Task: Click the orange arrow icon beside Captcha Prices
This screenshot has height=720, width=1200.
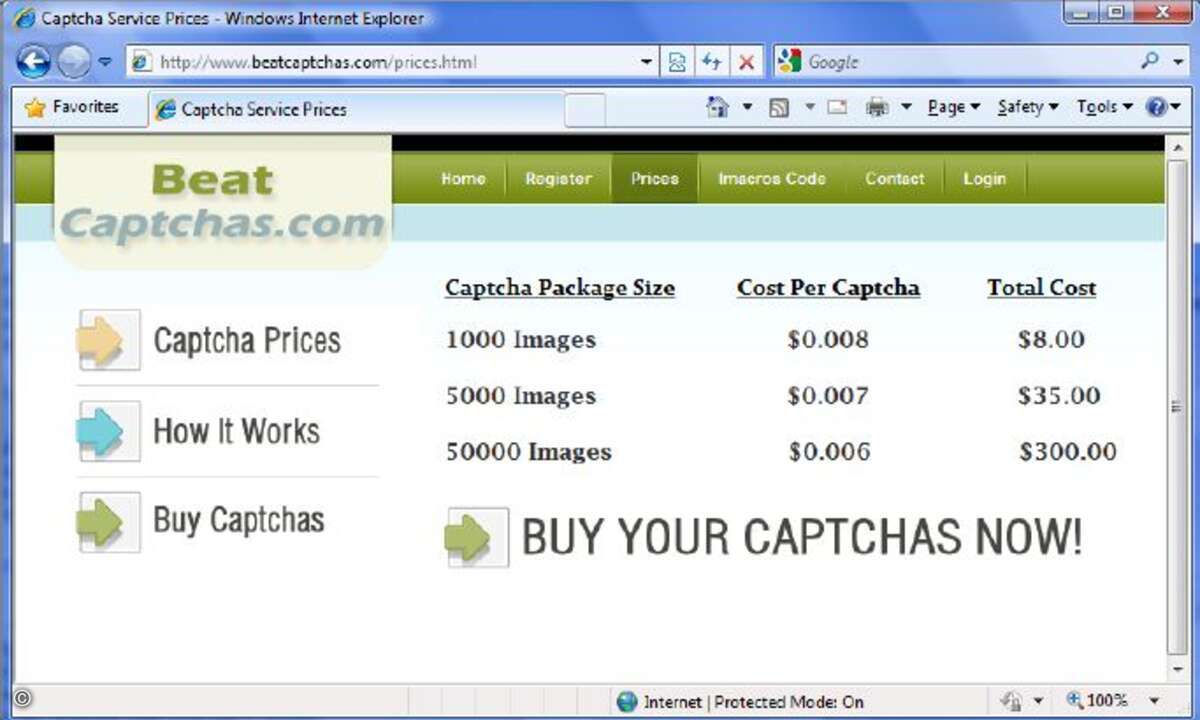Action: 108,340
